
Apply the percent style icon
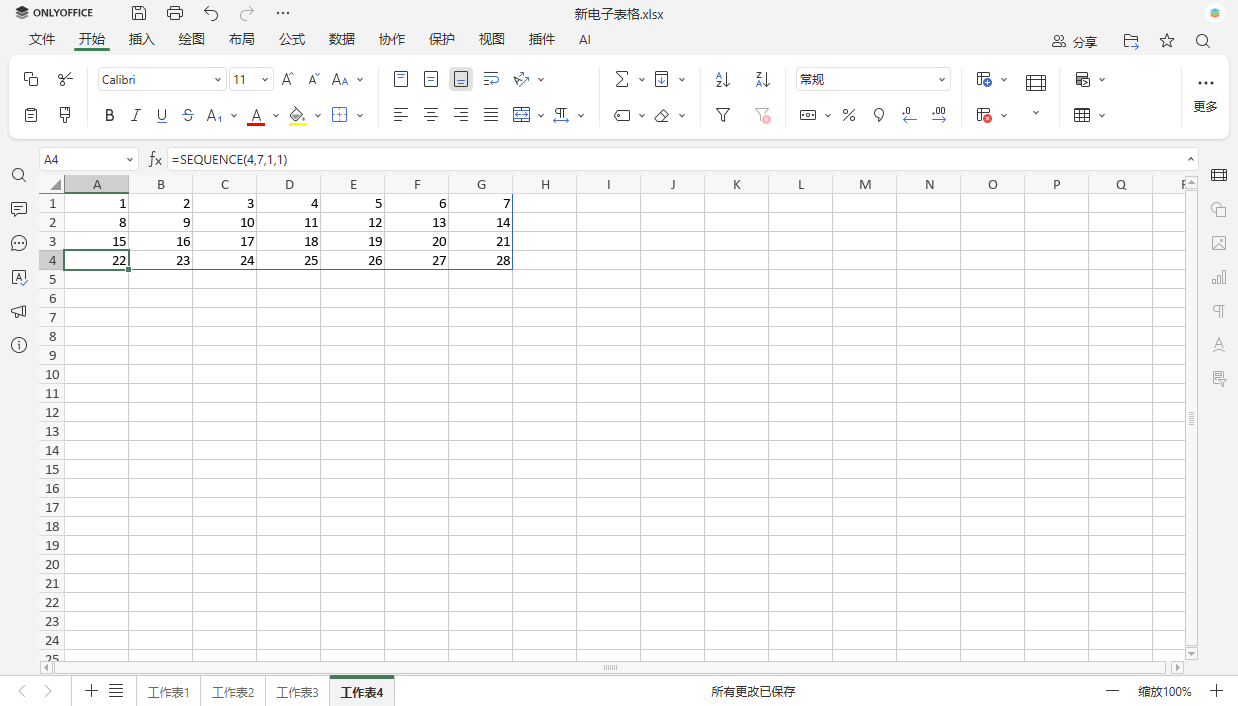[x=849, y=115]
